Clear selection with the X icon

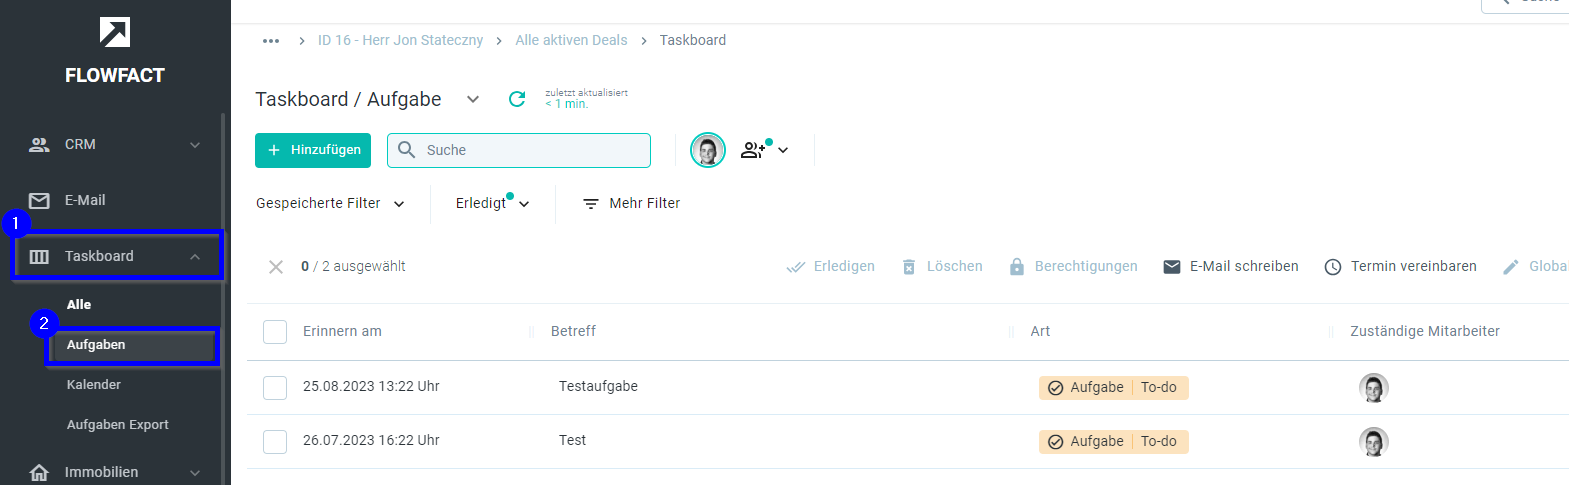276,267
